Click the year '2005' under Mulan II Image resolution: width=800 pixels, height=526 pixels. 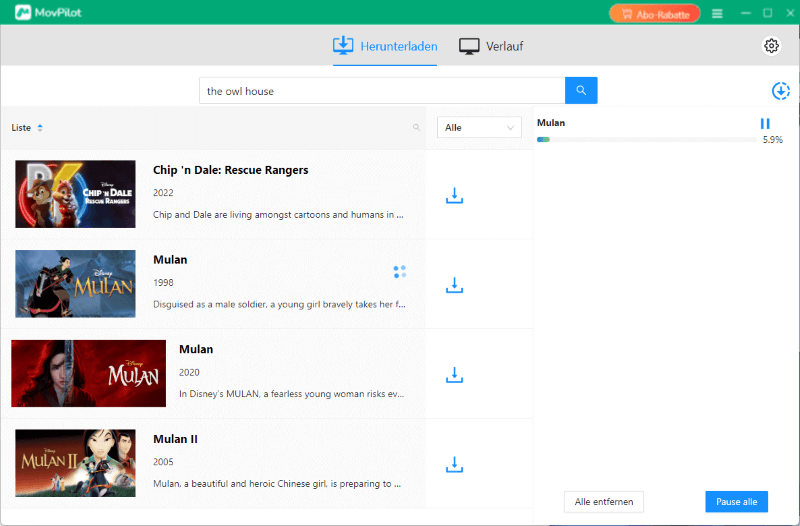163,462
